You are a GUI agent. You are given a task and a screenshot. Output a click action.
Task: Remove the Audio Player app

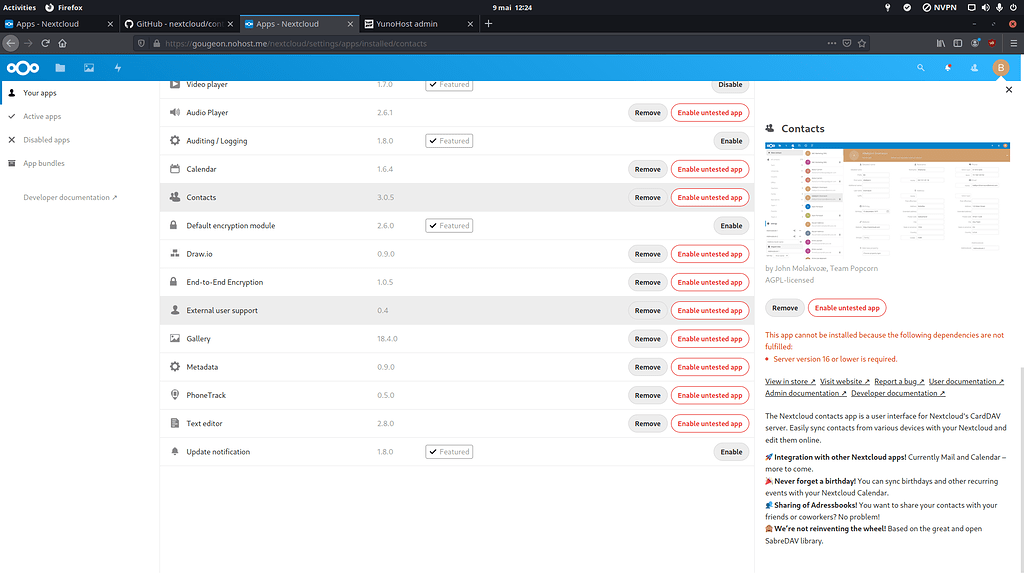coord(647,113)
